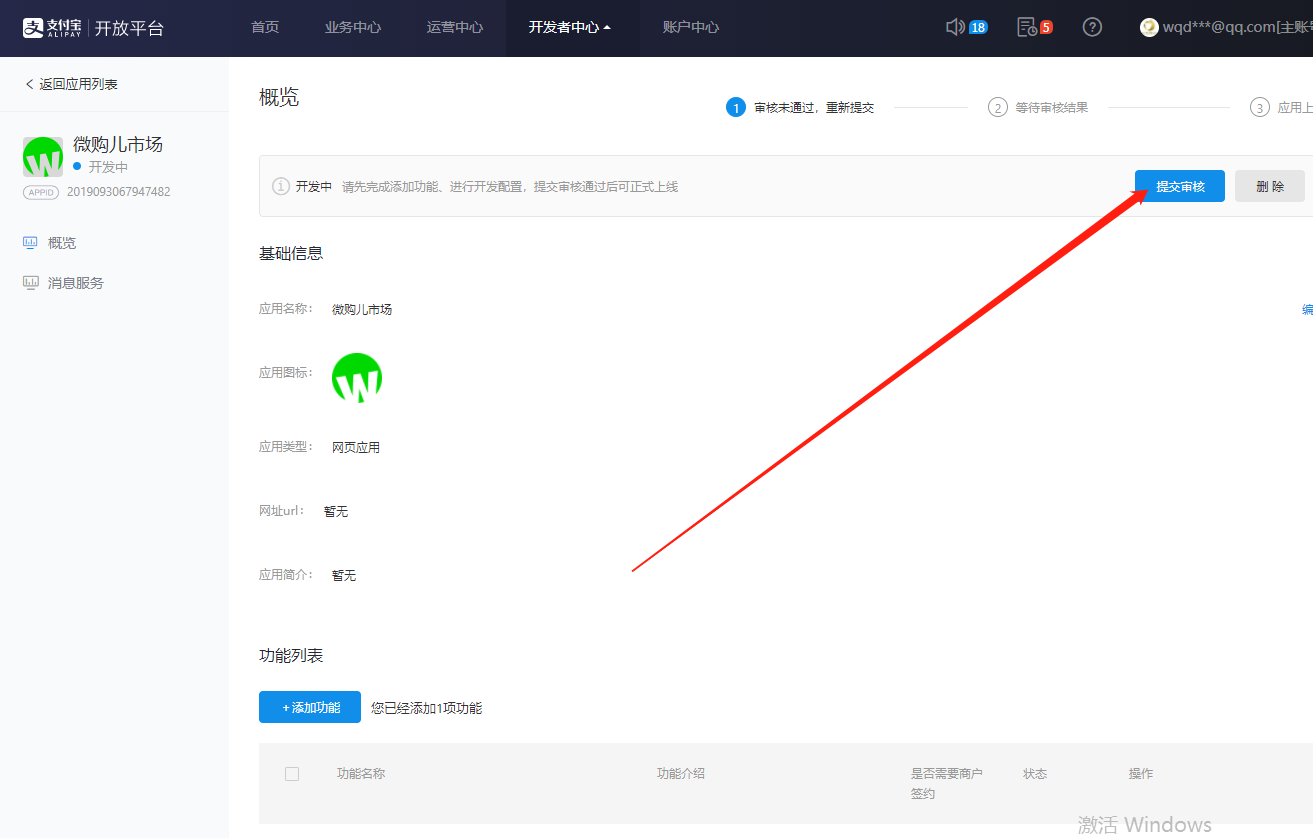Go back via 返回应用列表 arrow link
1313x838 pixels.
click(x=71, y=84)
